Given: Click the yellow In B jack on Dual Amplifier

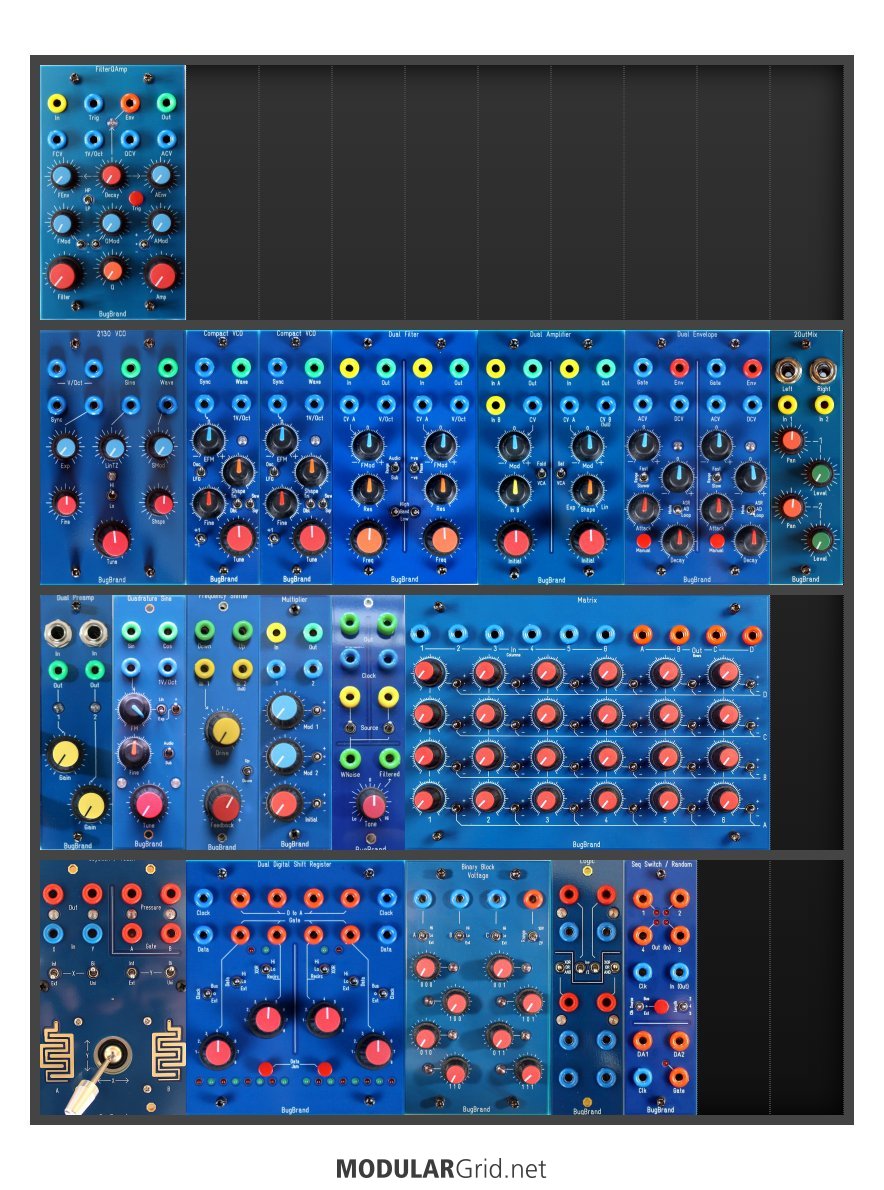Looking at the screenshot, I should pyautogui.click(x=495, y=405).
